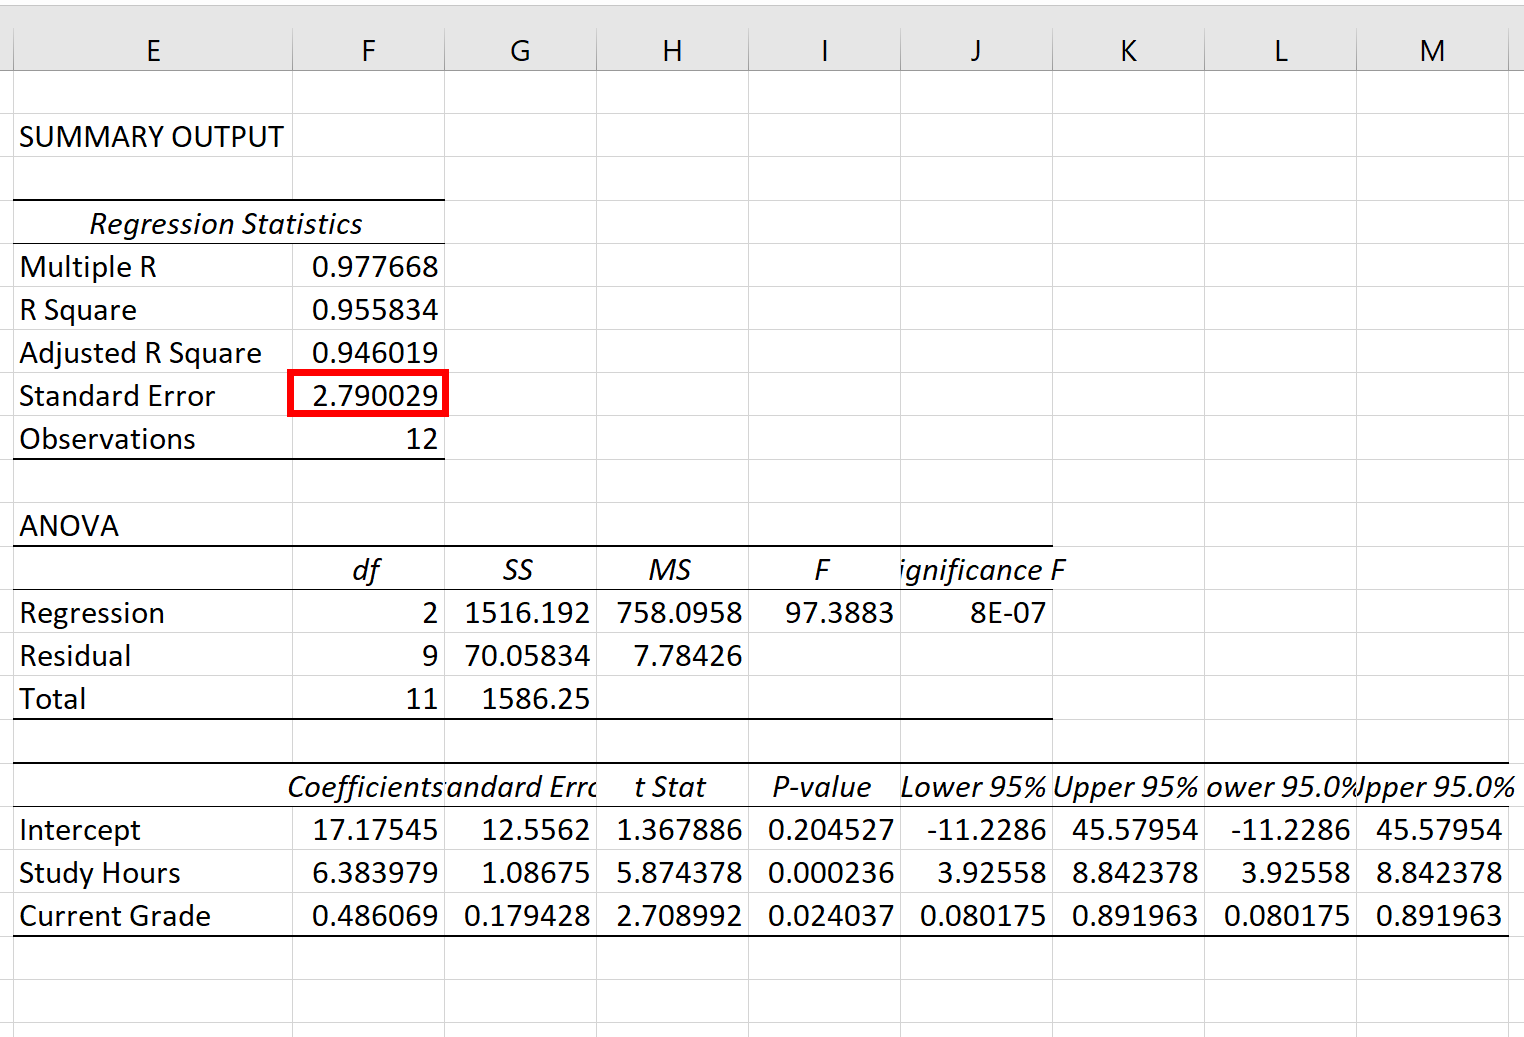Click the Study Hours row label
The width and height of the screenshot is (1524, 1037).
(x=152, y=872)
